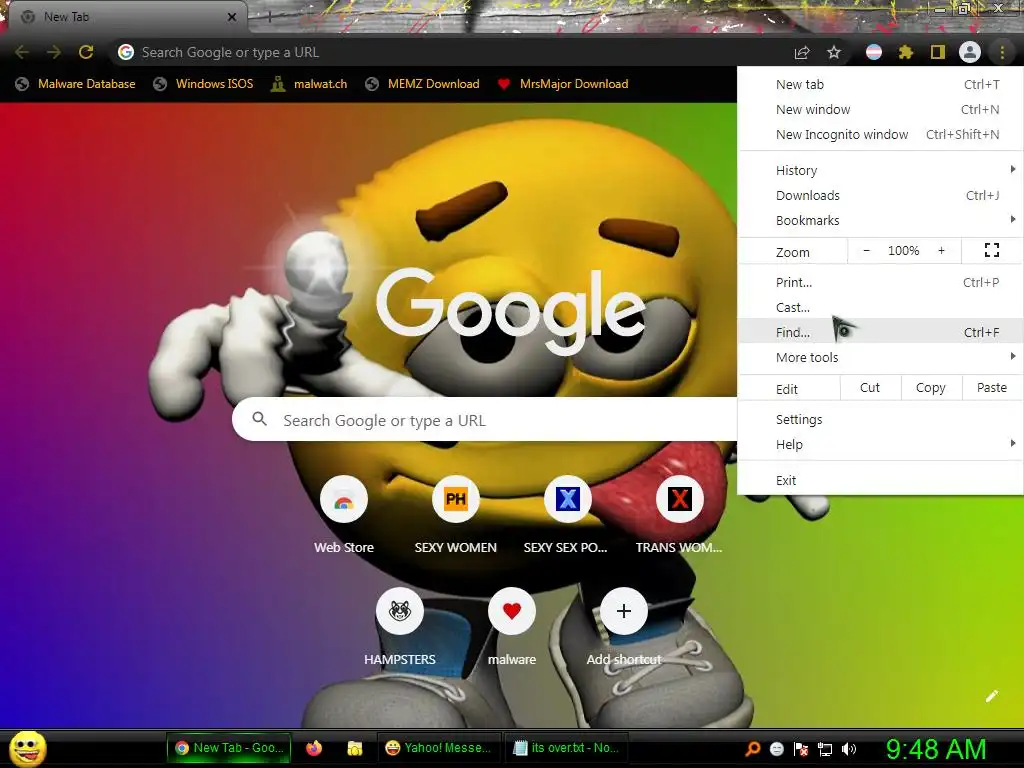
Task: Expand the More tools submenu
Action: [880, 357]
